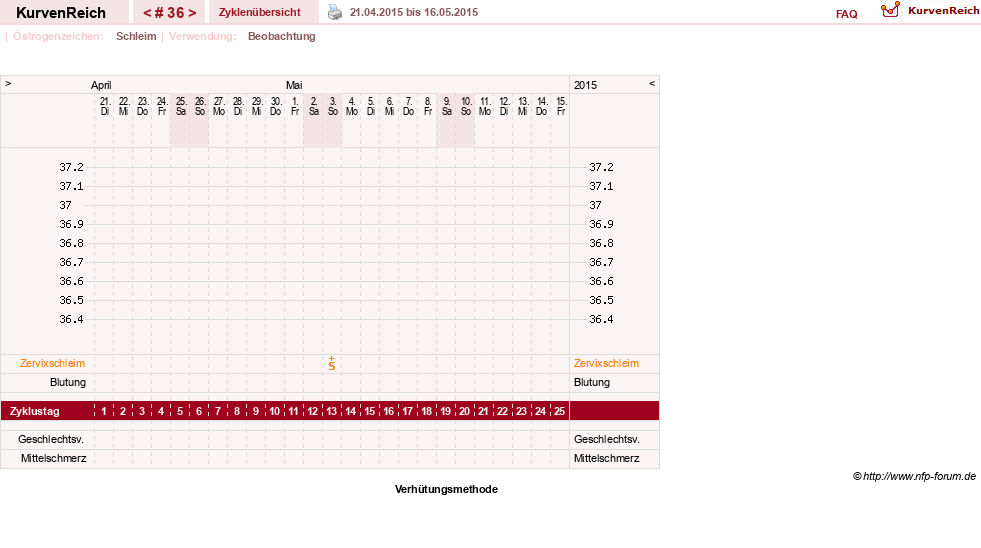This screenshot has width=981, height=548.
Task: Click the left Blutung row label
Action: pos(68,382)
